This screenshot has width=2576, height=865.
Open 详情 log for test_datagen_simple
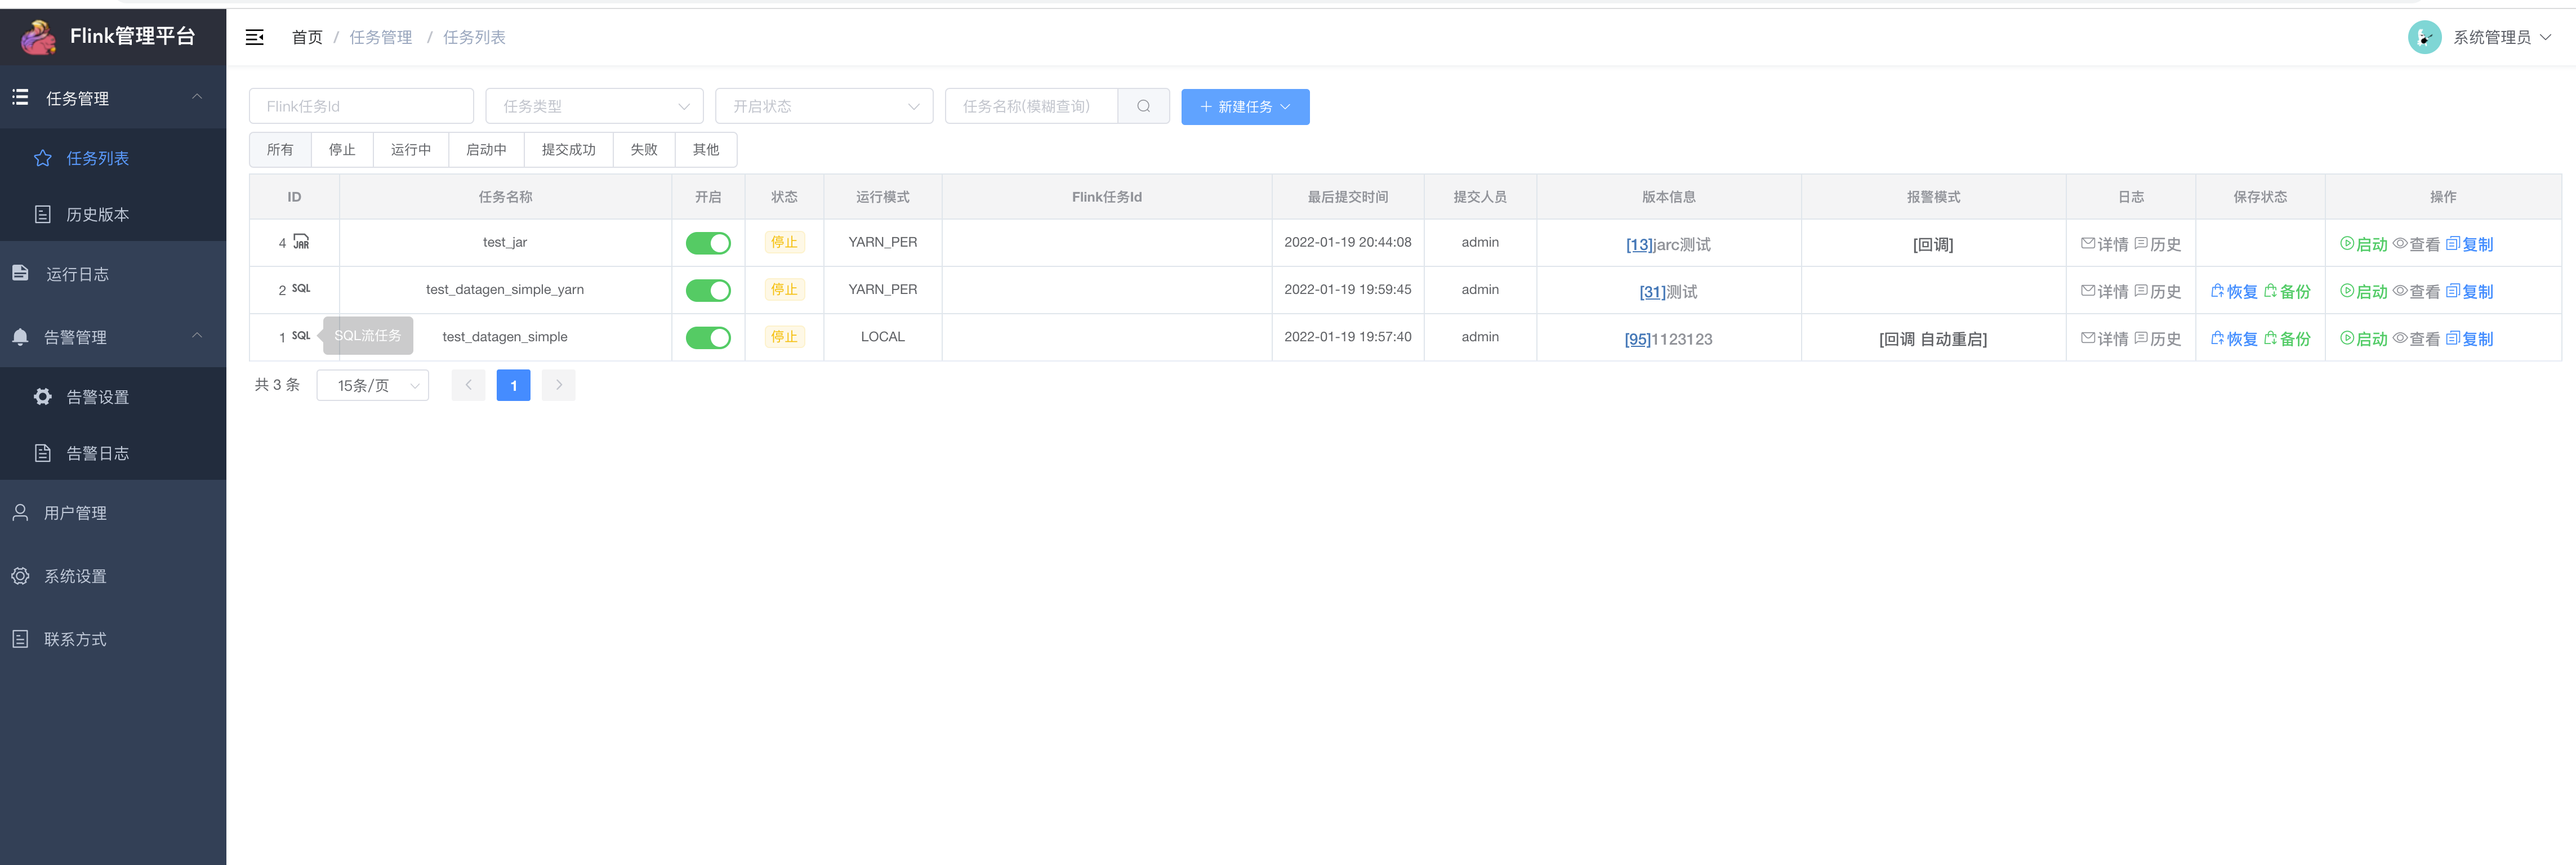pyautogui.click(x=2105, y=338)
